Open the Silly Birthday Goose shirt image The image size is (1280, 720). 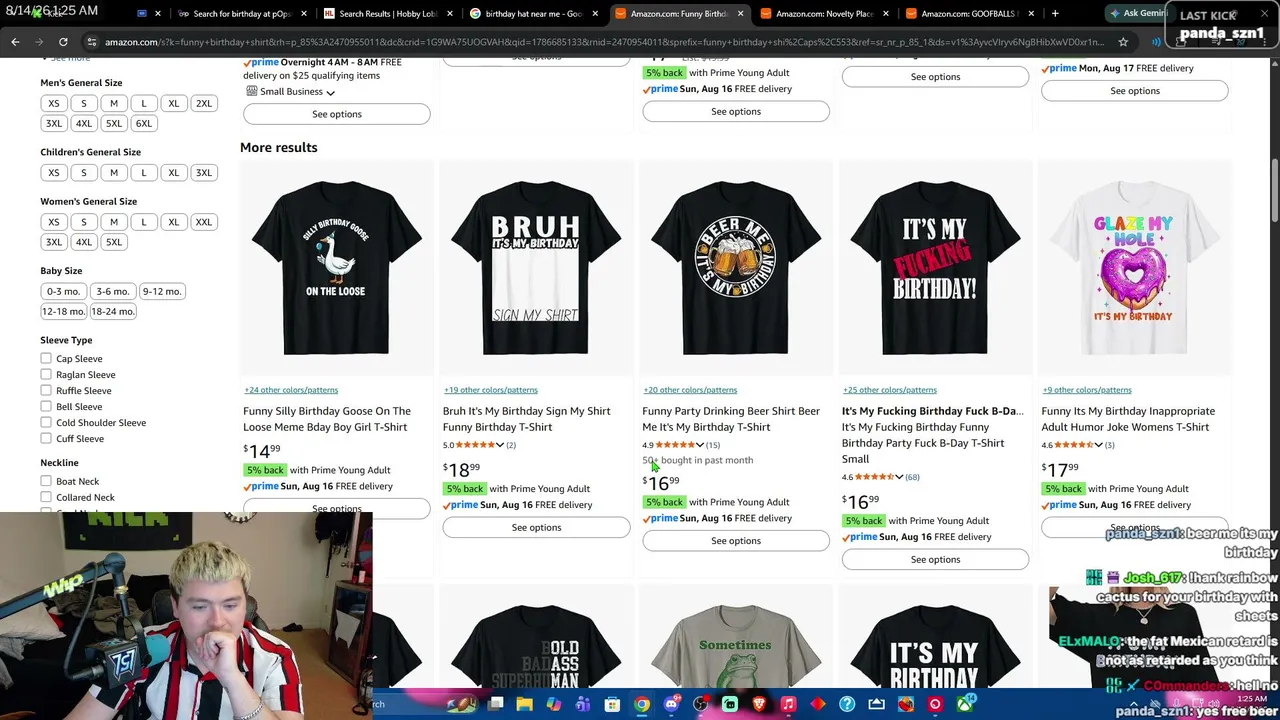[x=337, y=268]
